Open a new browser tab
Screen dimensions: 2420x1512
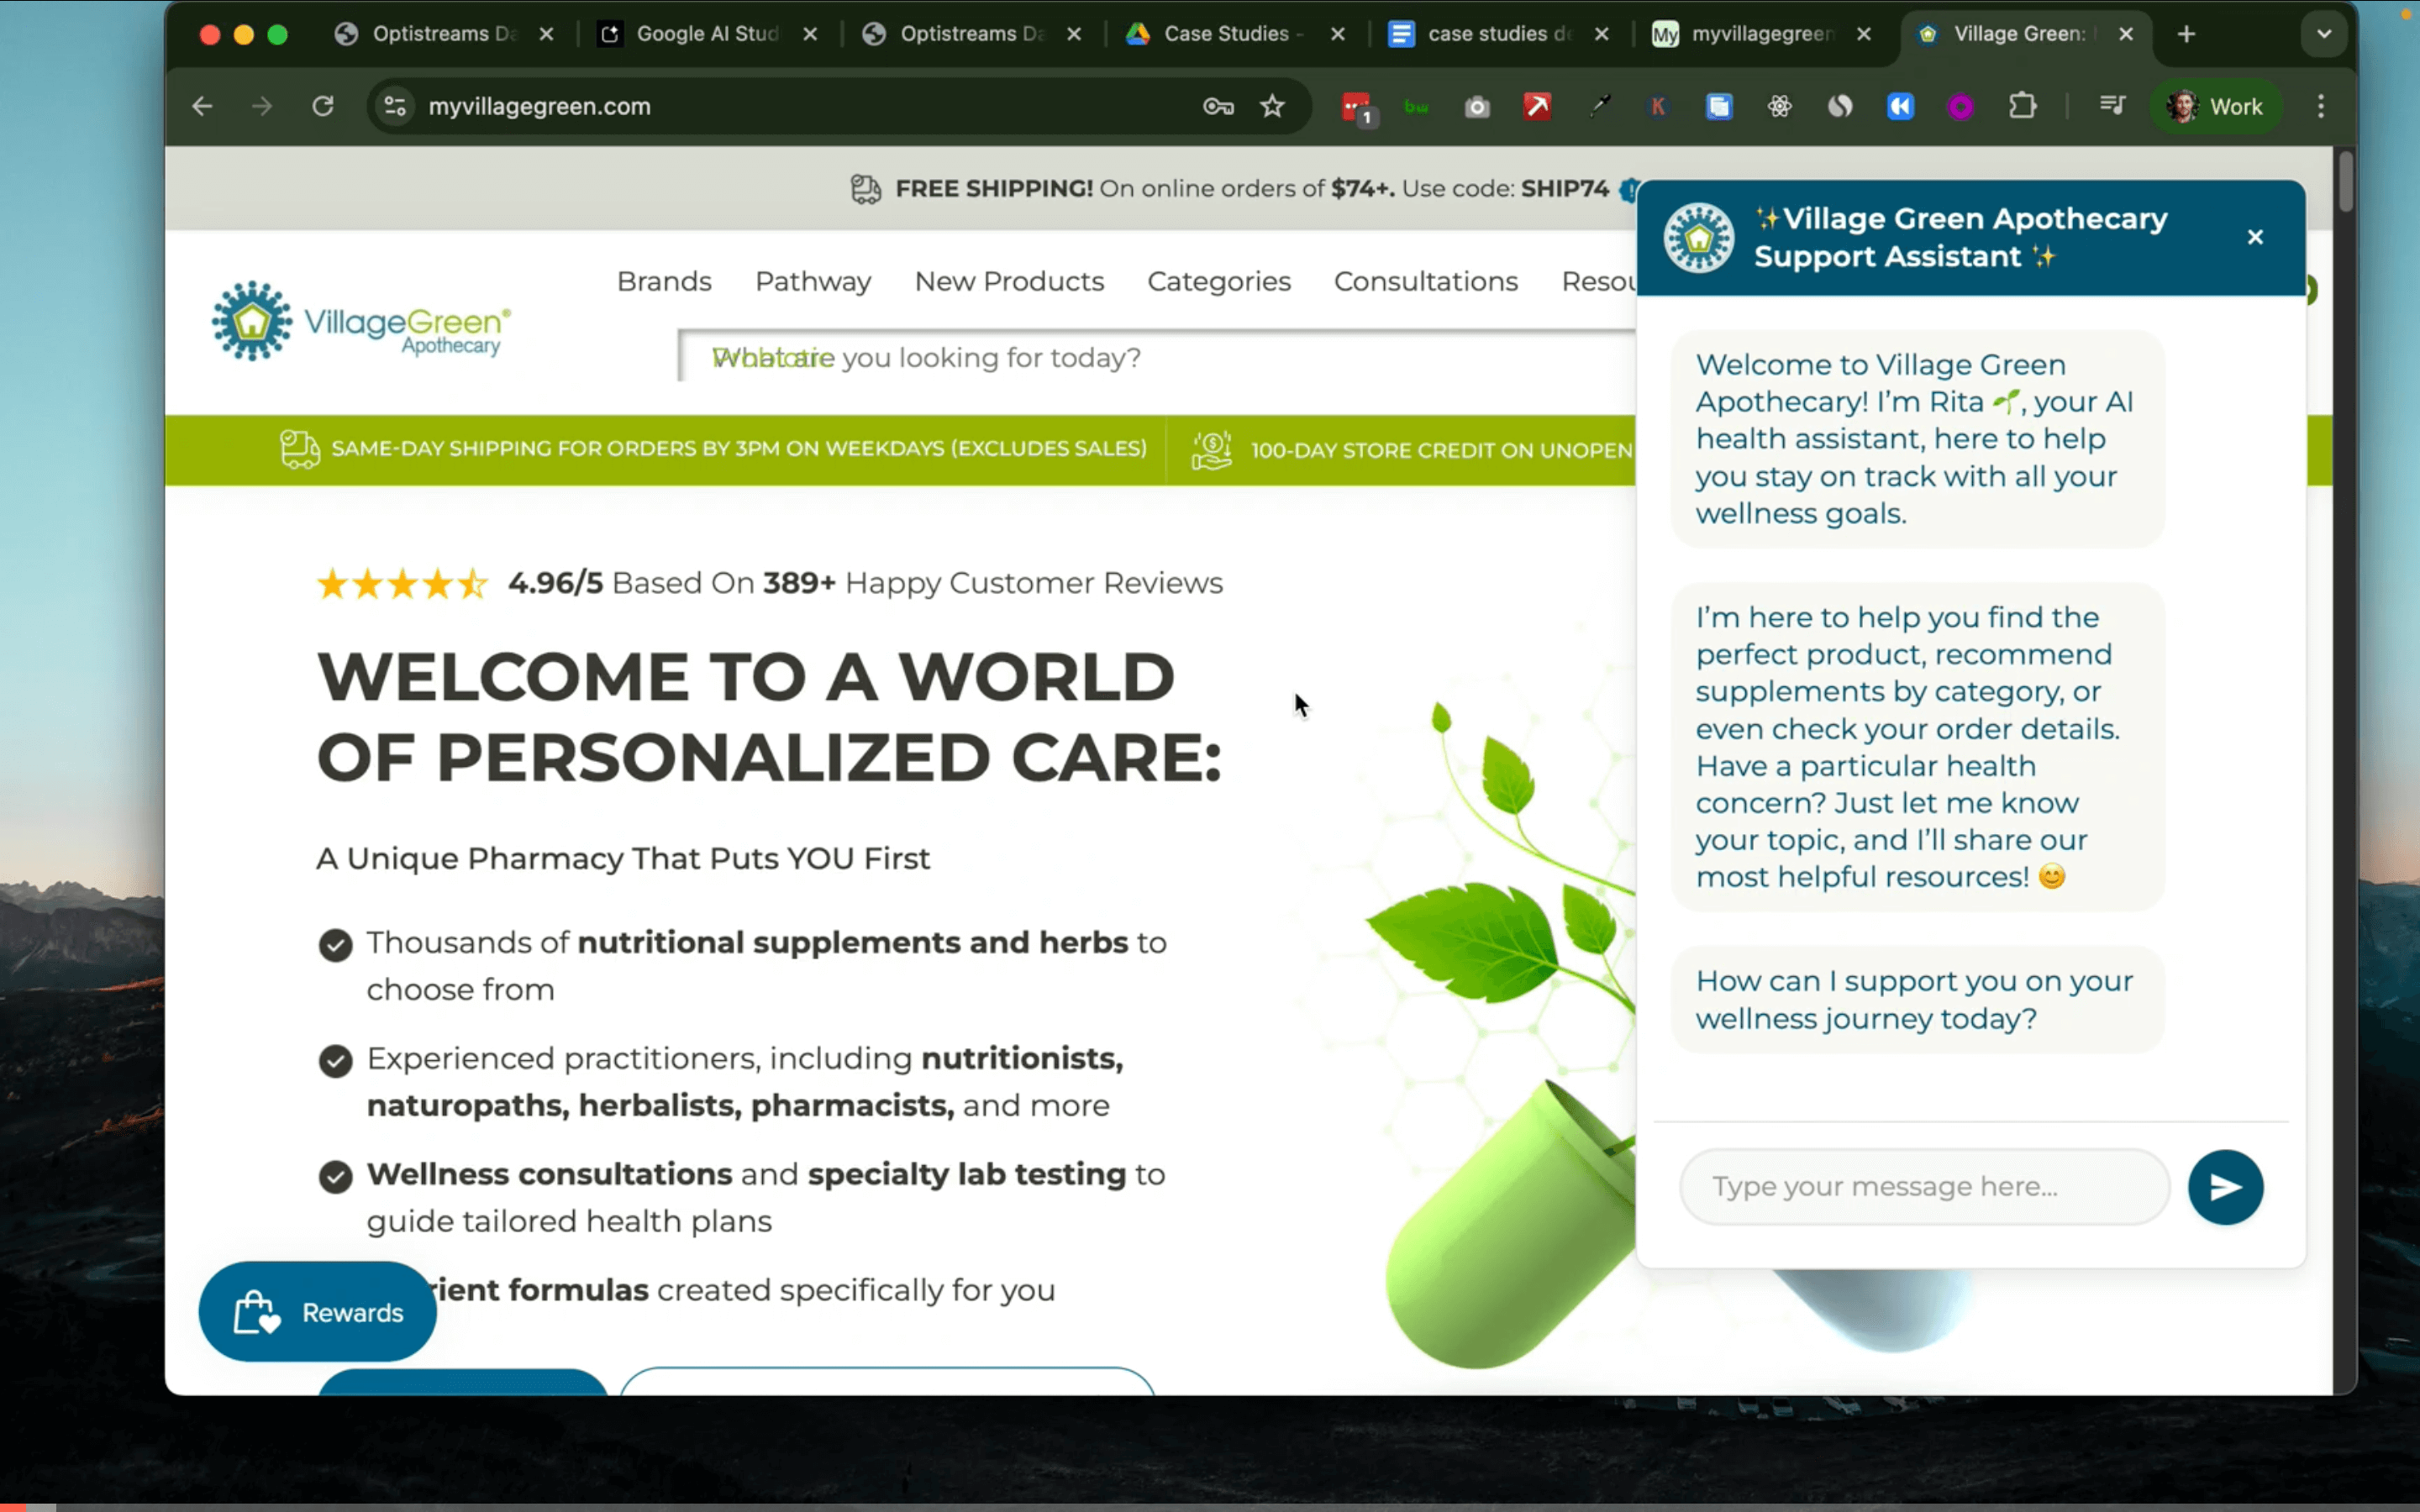pos(2187,34)
